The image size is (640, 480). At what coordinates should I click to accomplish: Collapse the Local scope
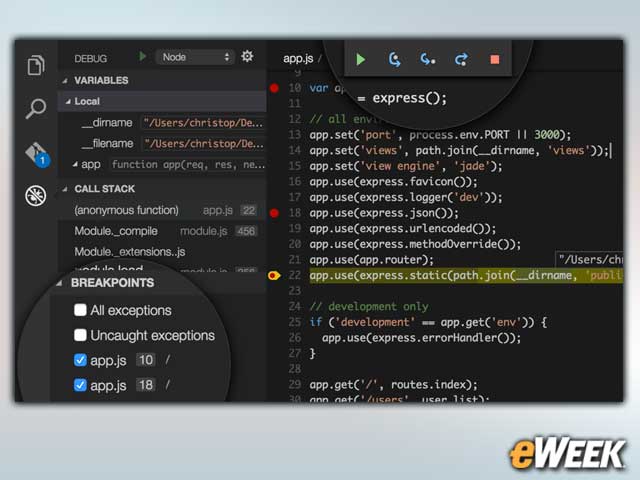[68, 102]
